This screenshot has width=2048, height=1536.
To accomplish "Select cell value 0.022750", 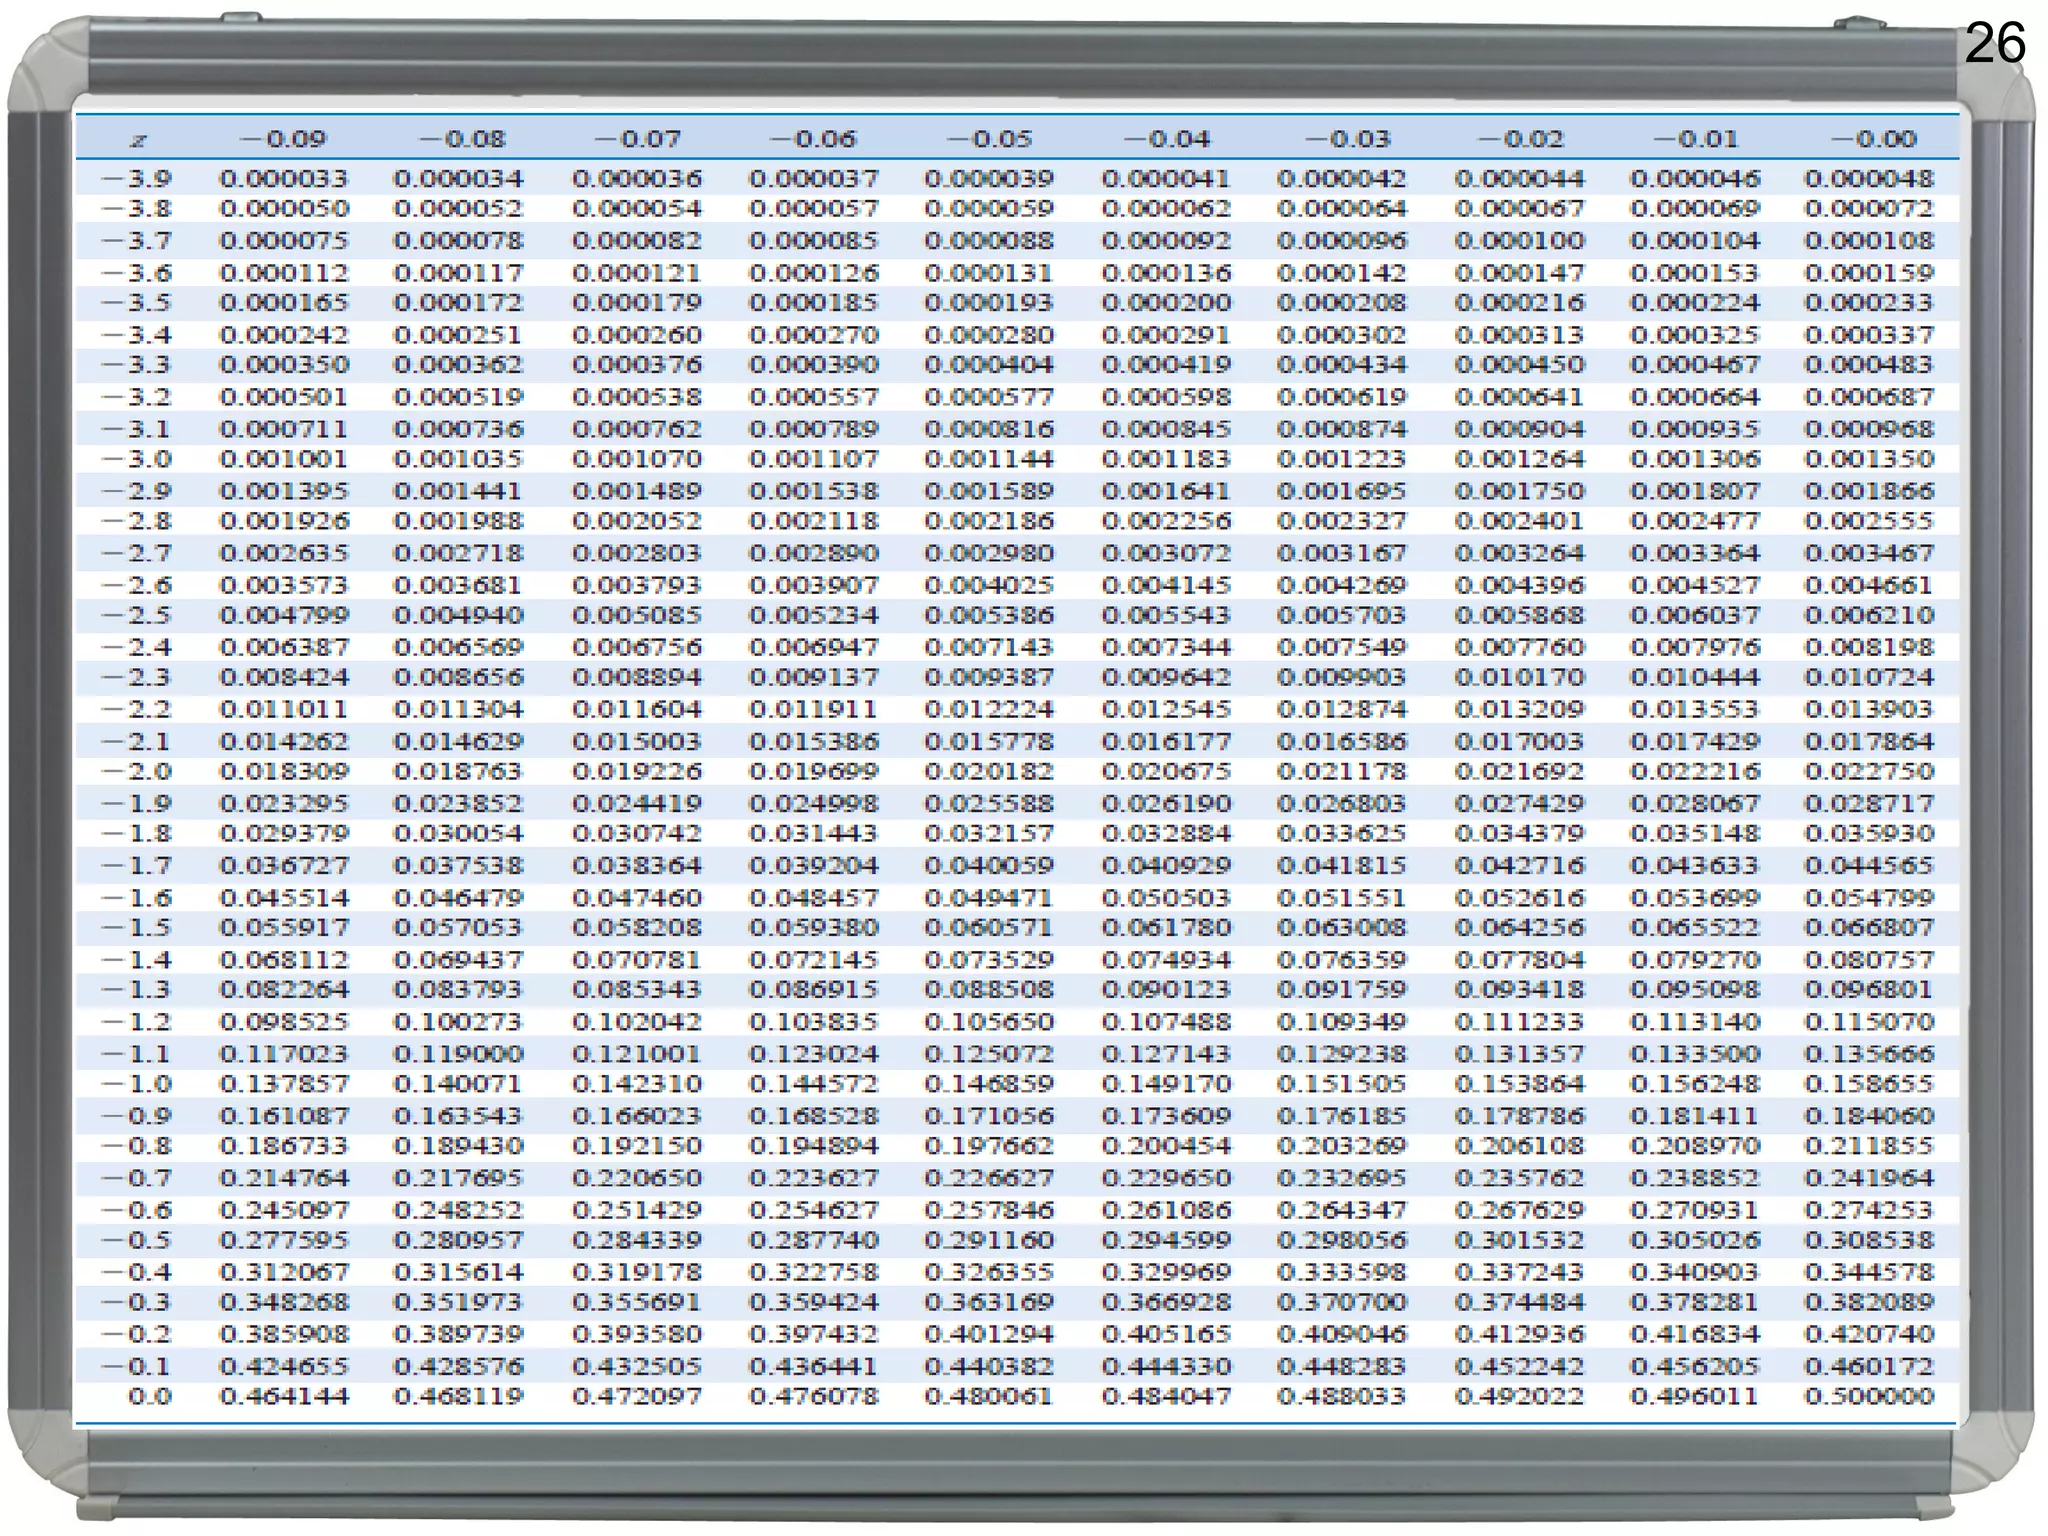I will click(x=1869, y=771).
